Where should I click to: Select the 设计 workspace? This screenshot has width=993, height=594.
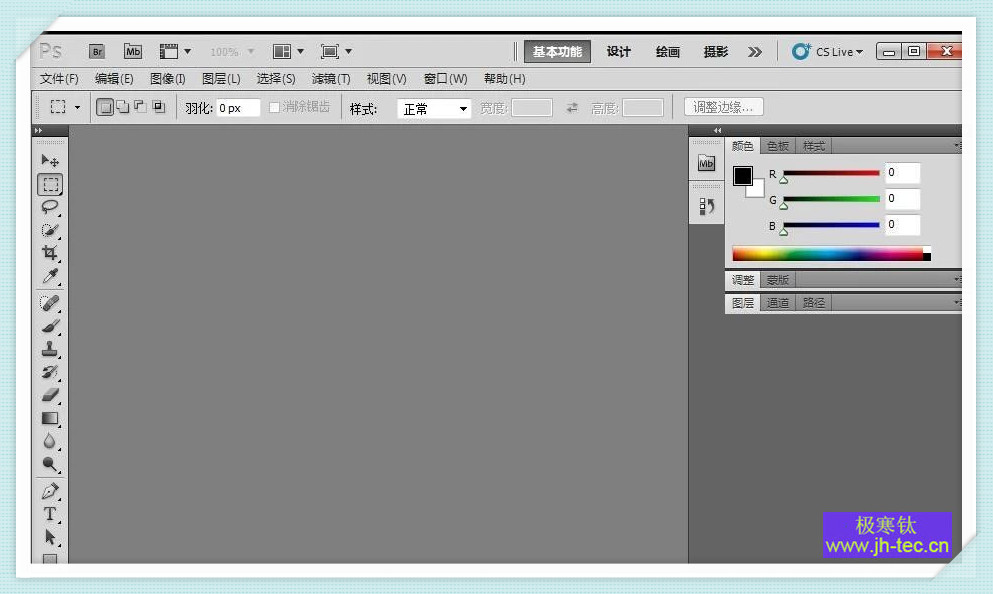click(x=619, y=52)
